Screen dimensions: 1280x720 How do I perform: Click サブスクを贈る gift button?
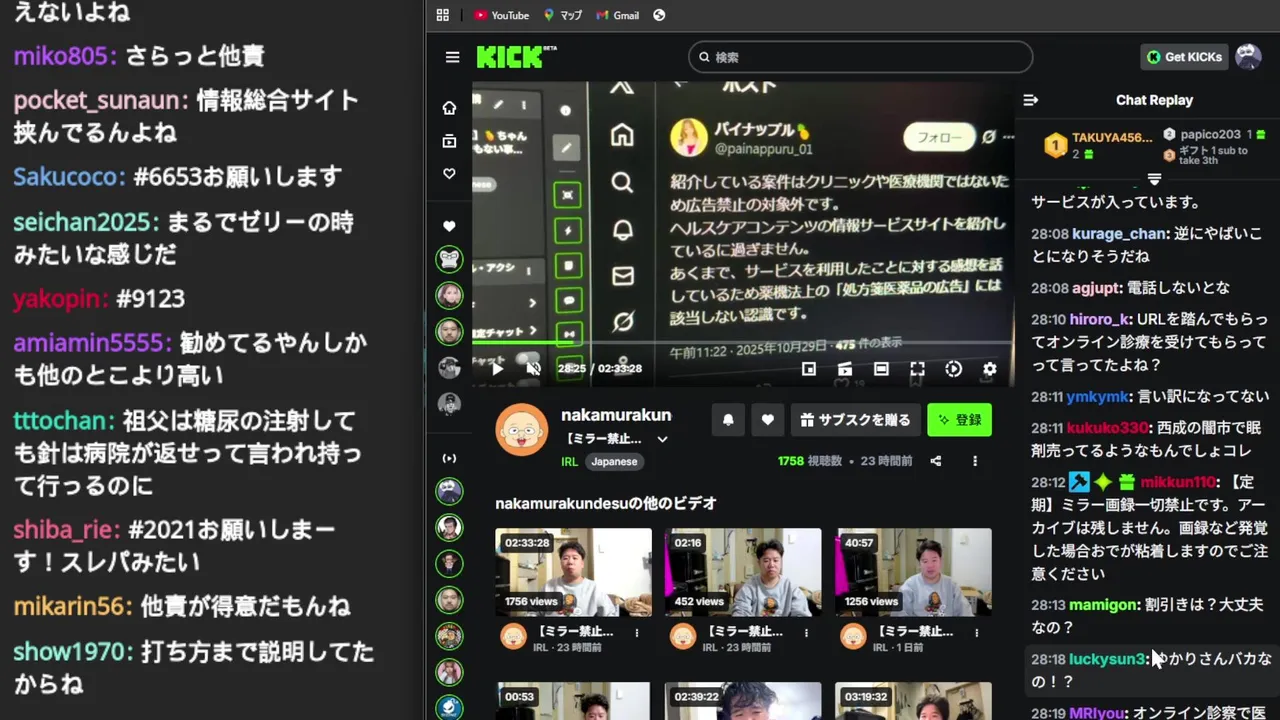click(x=855, y=420)
